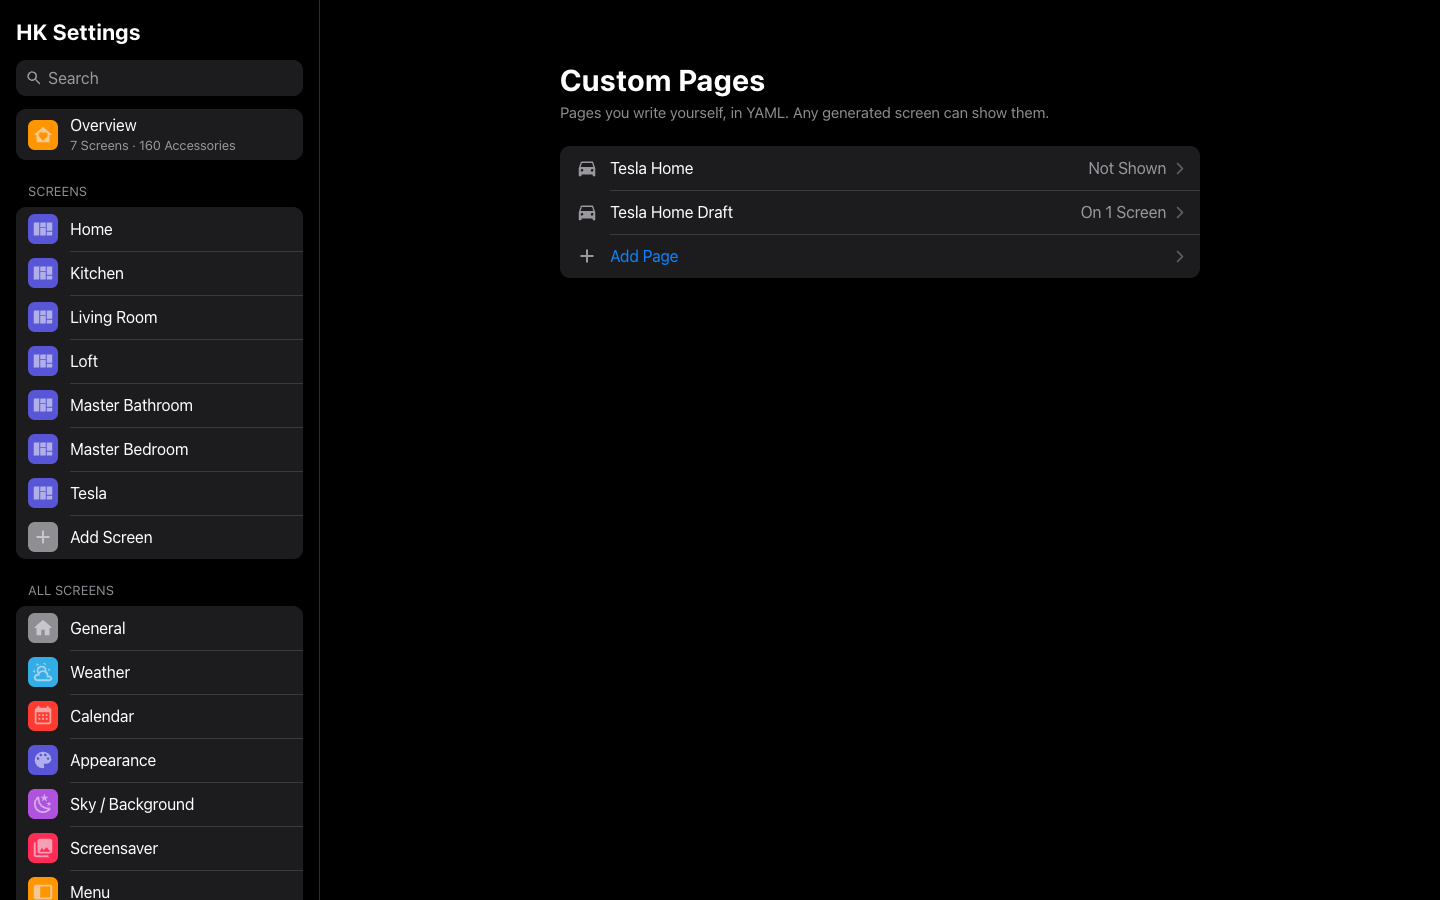Screen dimensions: 1440x900
Task: Click the Add Screen button
Action: tap(159, 537)
